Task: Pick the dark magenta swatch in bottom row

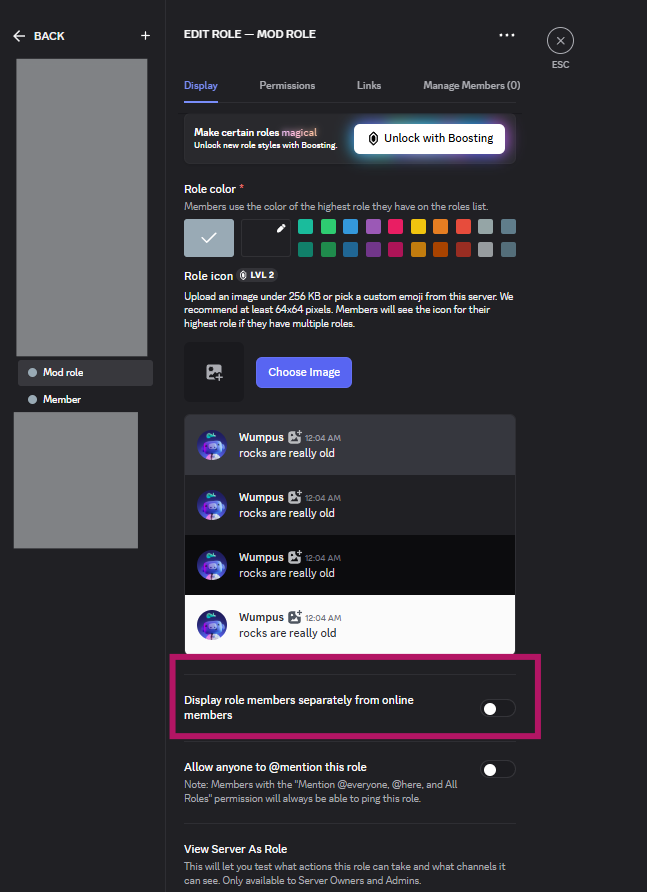Action: [x=395, y=249]
